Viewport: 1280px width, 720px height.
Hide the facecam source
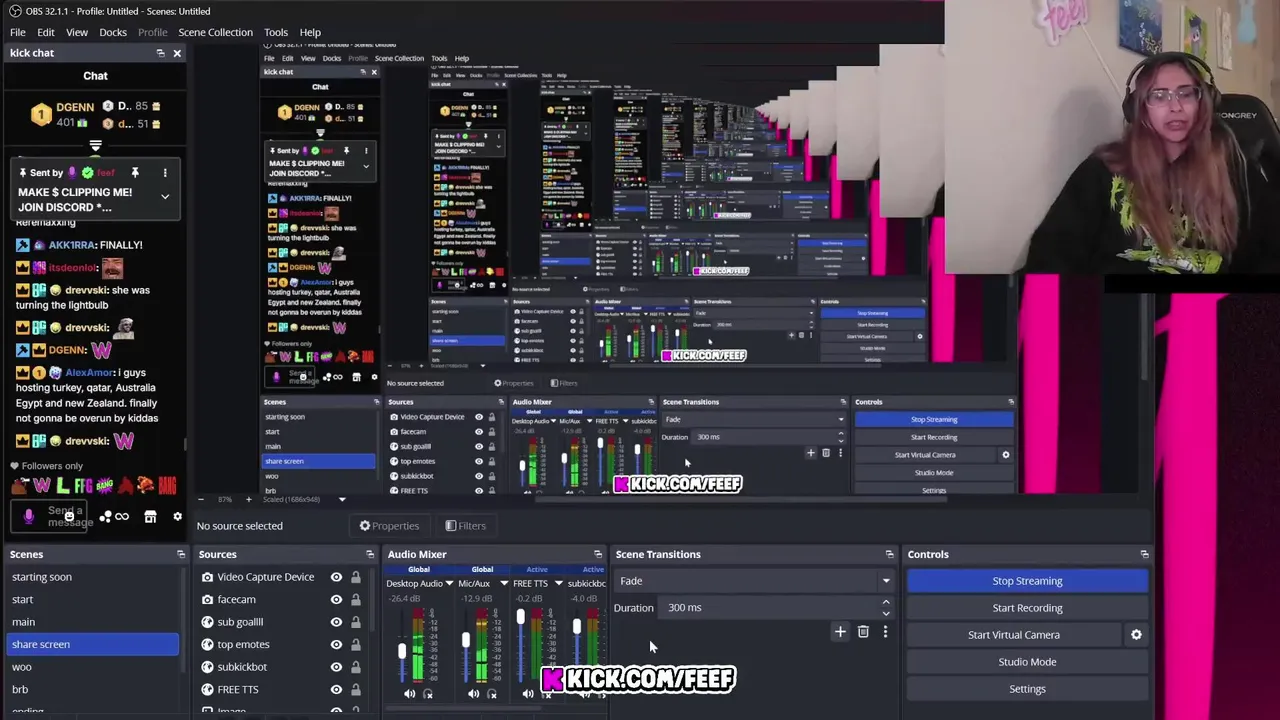pyautogui.click(x=336, y=600)
